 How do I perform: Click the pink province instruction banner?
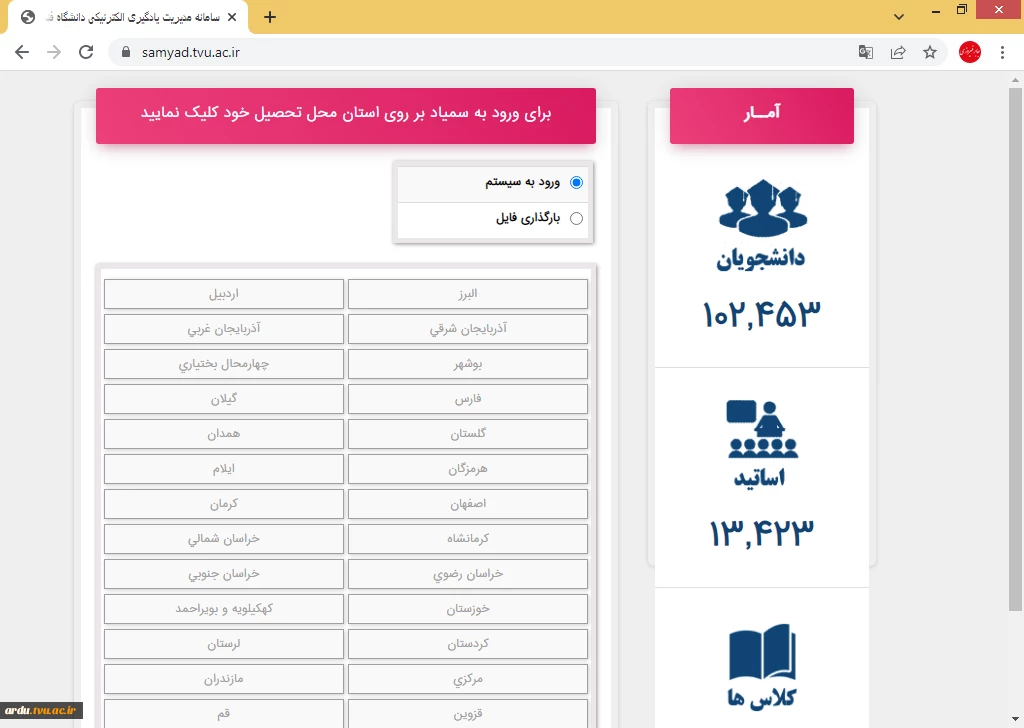pos(345,116)
